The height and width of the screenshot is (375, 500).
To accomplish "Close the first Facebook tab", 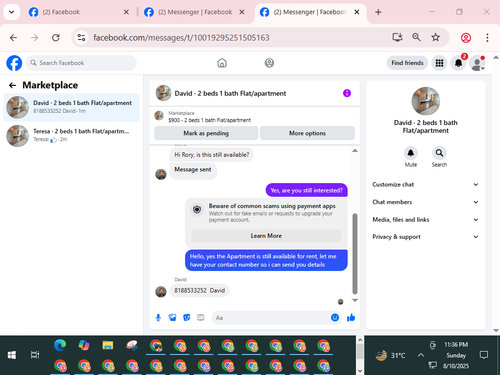I will point(126,12).
